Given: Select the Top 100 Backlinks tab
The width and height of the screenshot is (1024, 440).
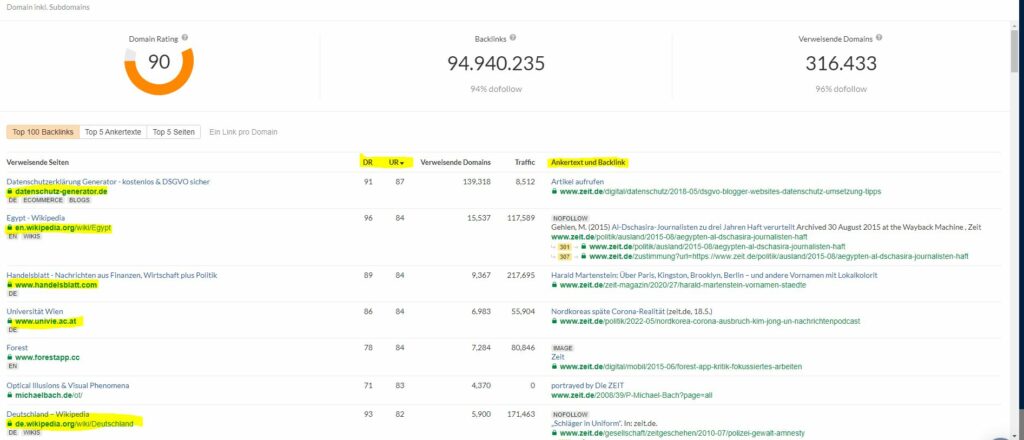Looking at the screenshot, I should (43, 132).
